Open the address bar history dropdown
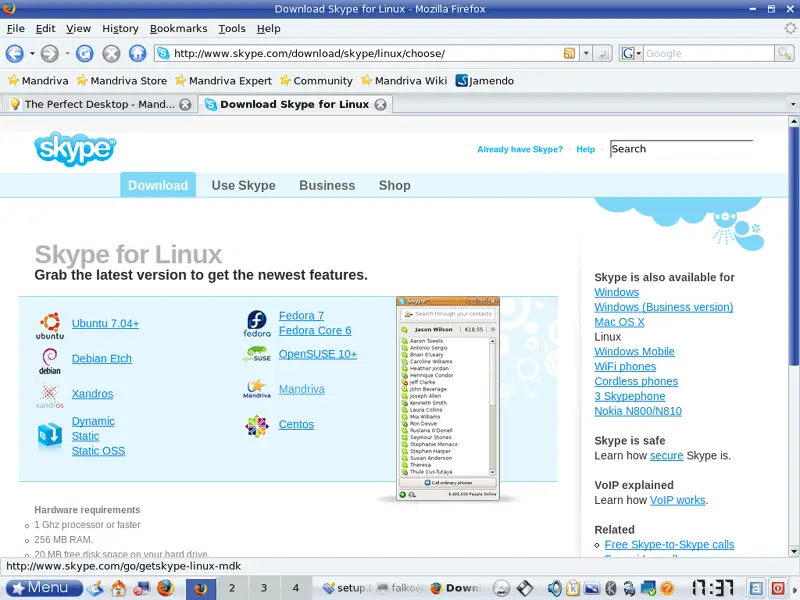Image resolution: width=800 pixels, height=600 pixels. tap(586, 53)
